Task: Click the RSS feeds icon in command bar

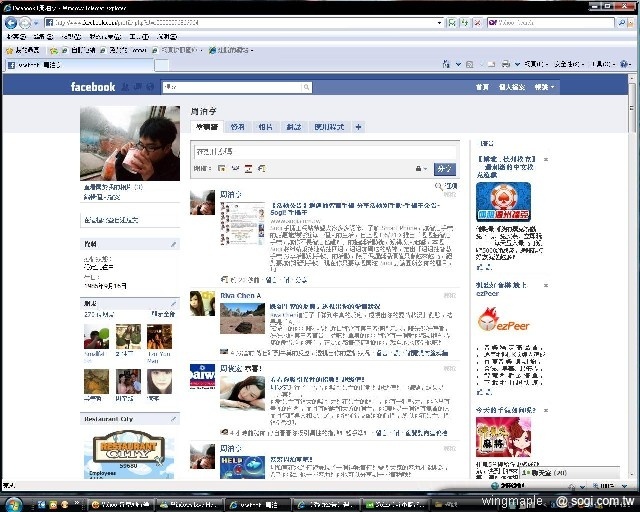Action: (470, 64)
